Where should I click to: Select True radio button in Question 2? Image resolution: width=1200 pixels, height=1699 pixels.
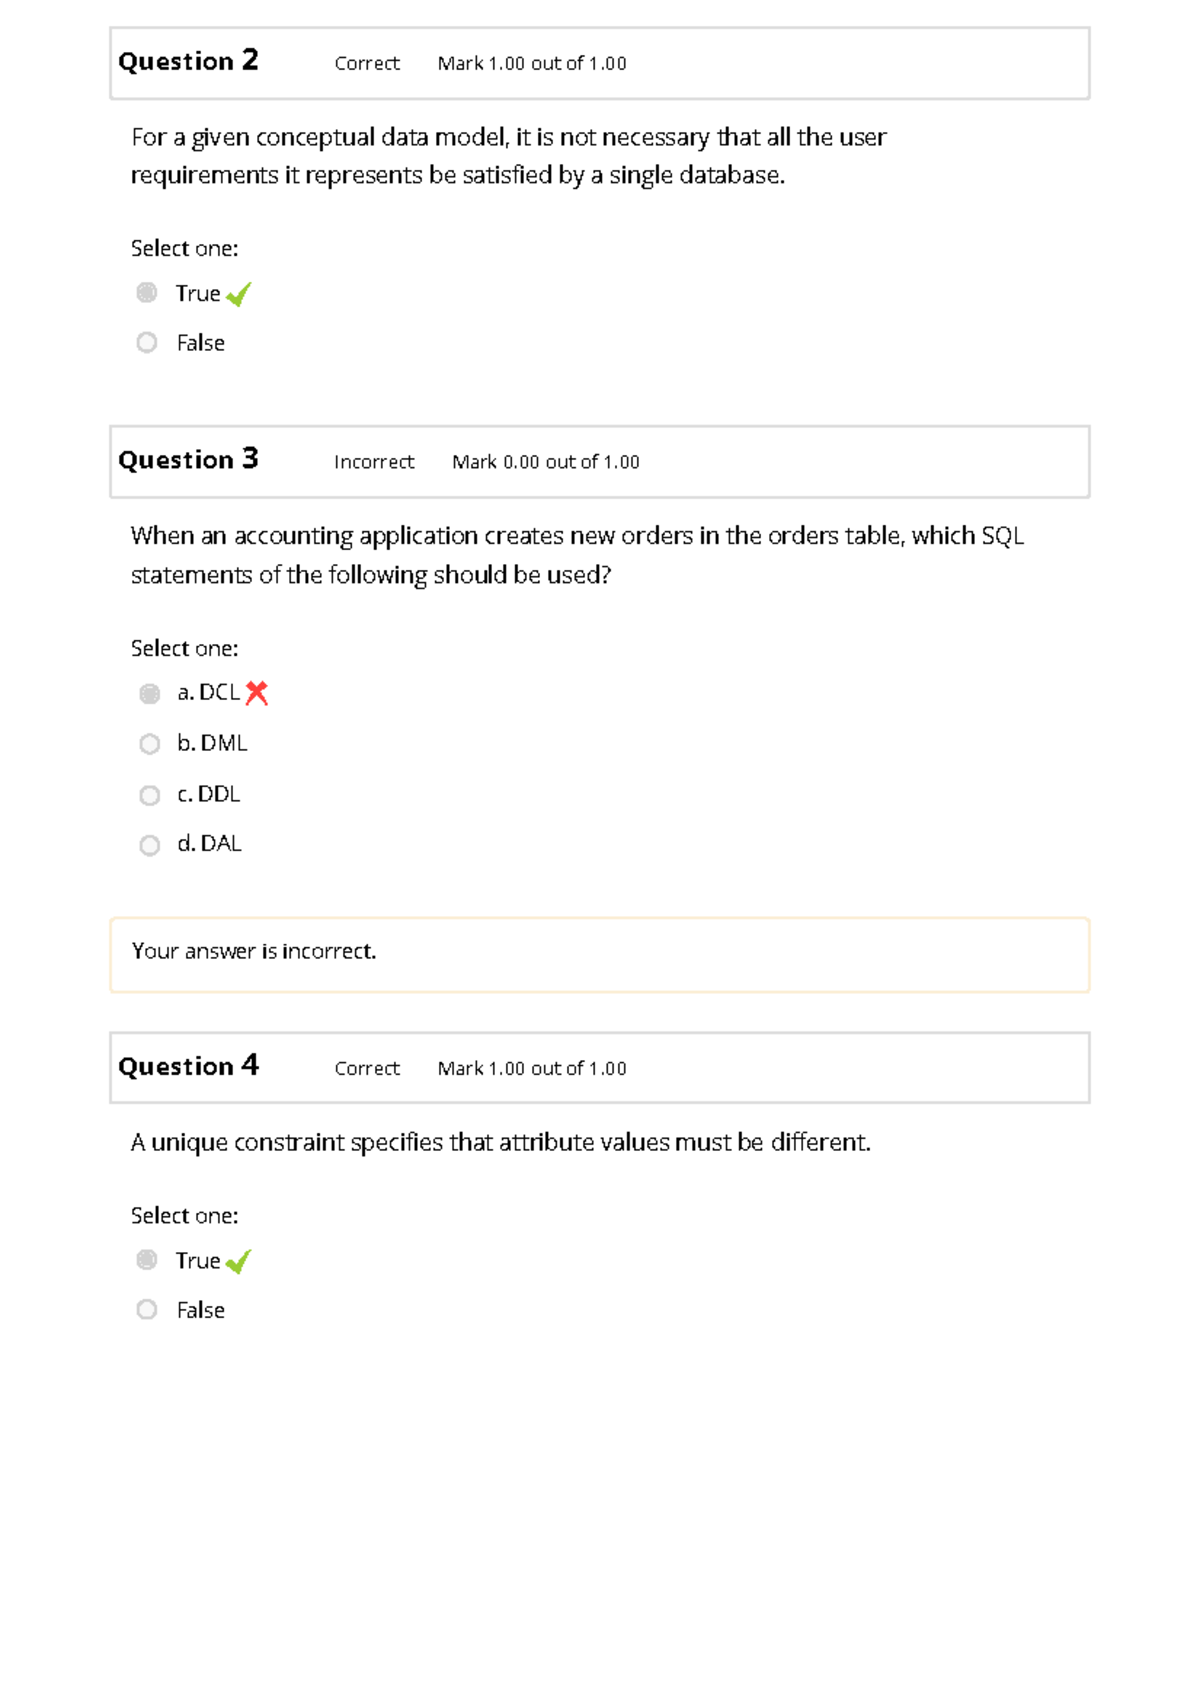click(x=147, y=293)
